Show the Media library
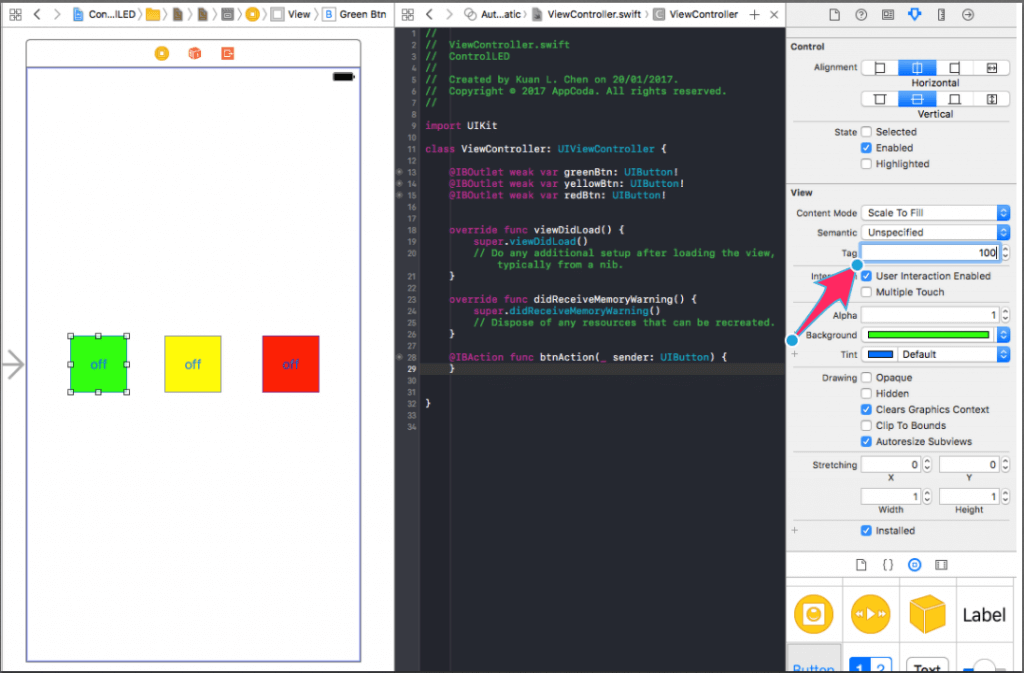The height and width of the screenshot is (673, 1024). [x=941, y=565]
